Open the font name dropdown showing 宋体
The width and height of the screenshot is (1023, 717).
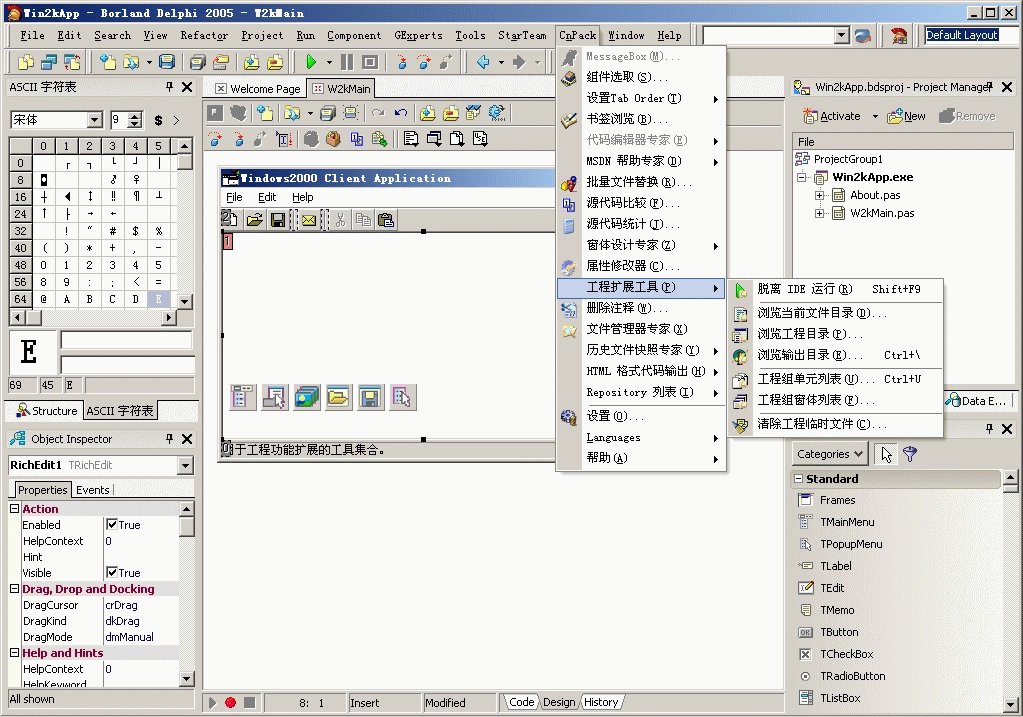(94, 121)
